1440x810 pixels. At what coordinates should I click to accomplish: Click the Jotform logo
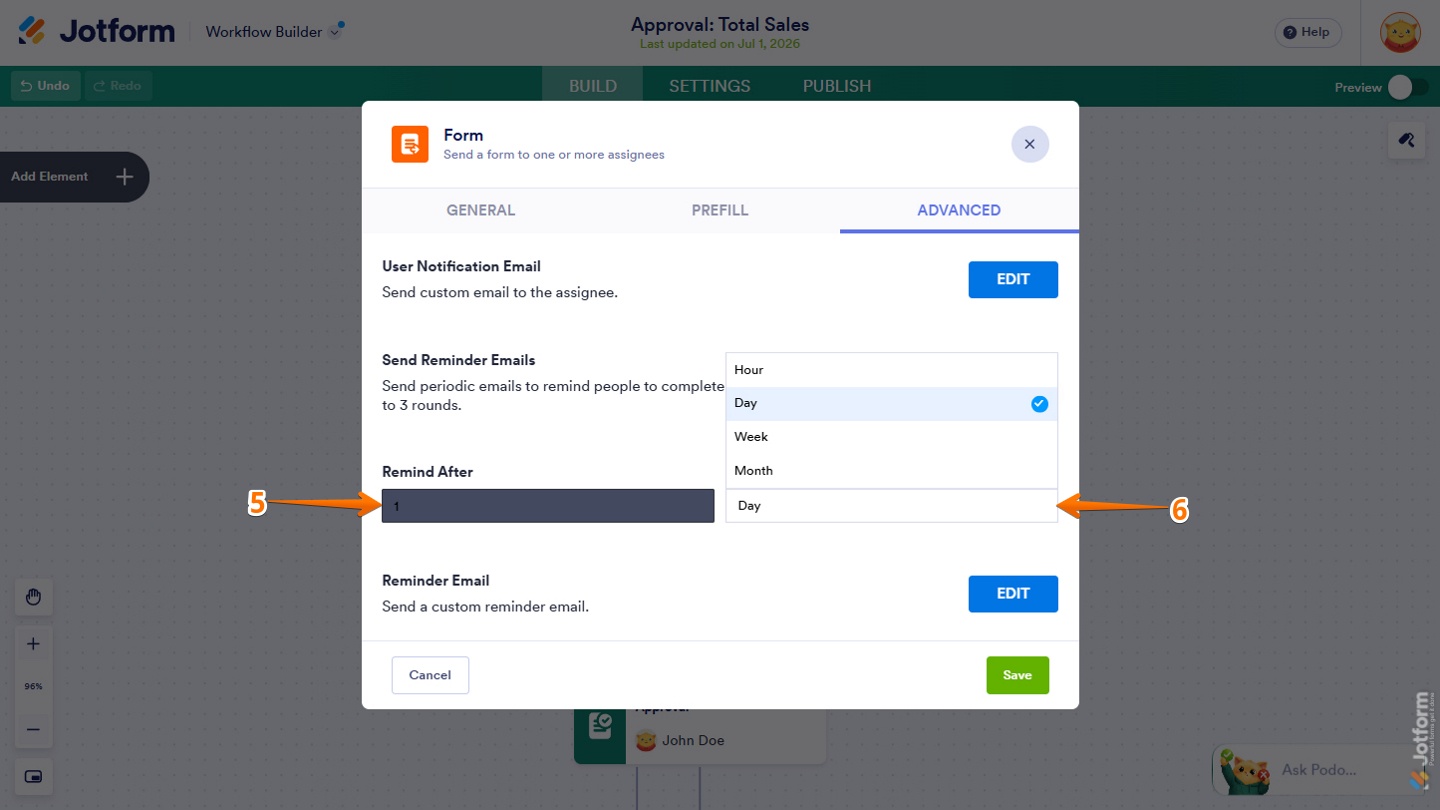coord(96,31)
